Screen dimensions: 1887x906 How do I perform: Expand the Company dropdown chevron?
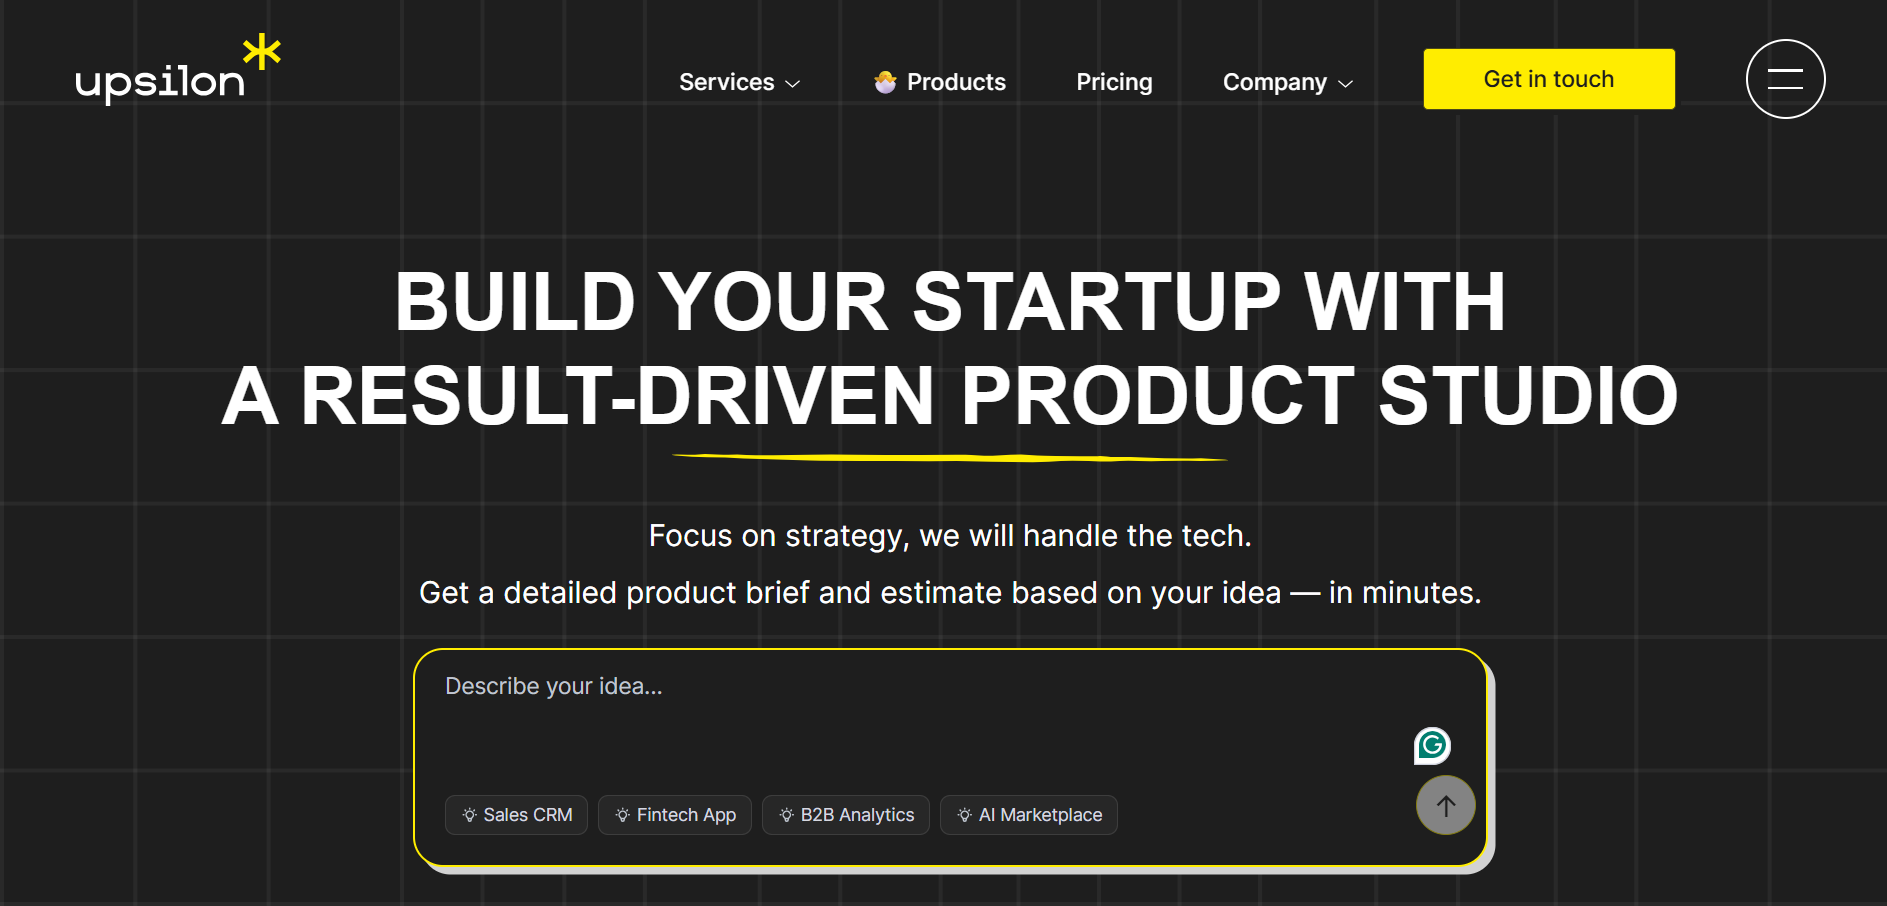point(1346,84)
